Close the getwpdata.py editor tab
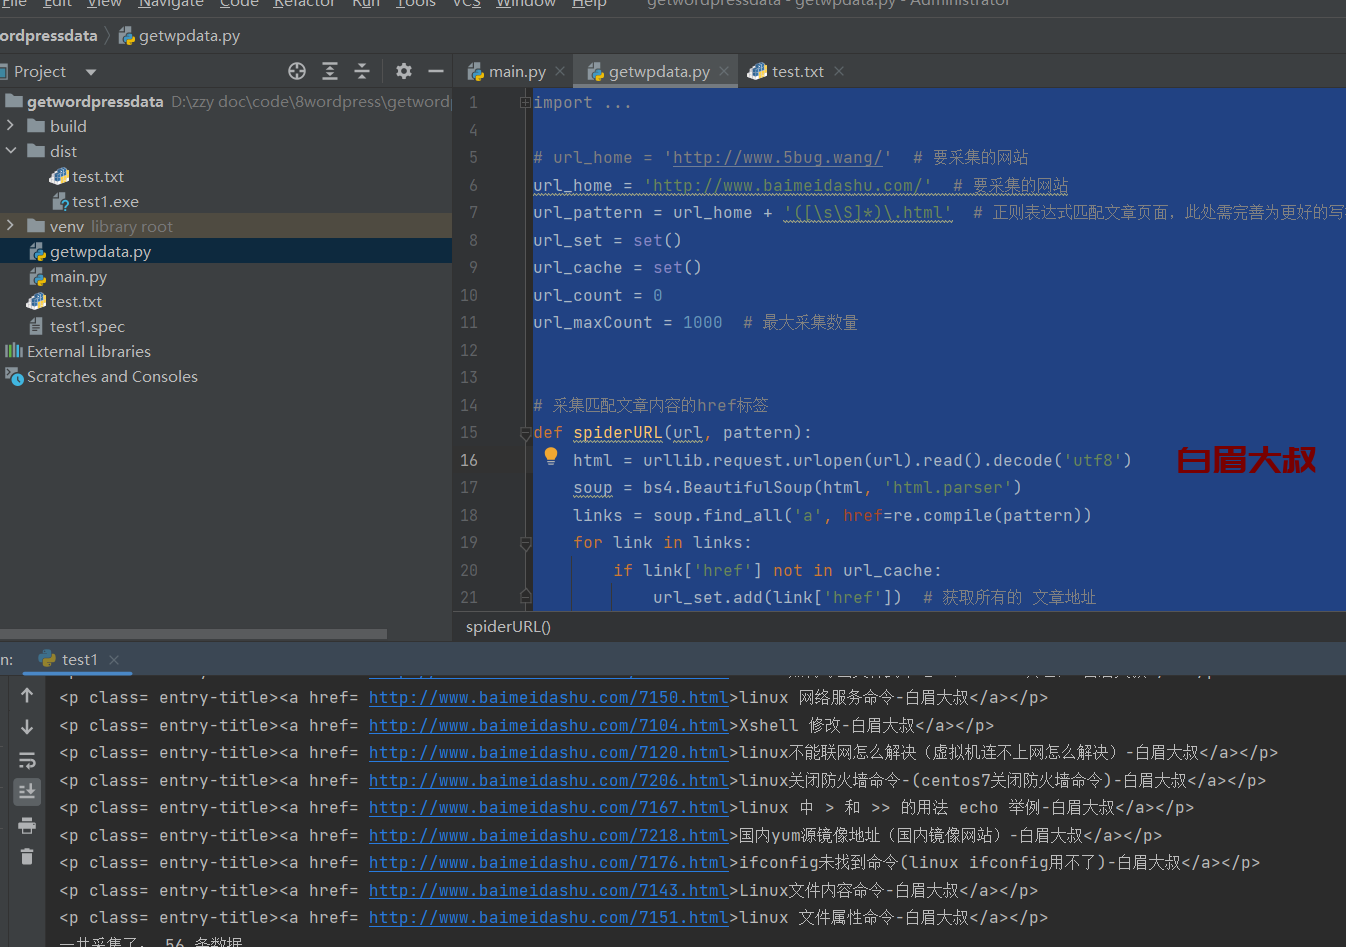 [724, 71]
